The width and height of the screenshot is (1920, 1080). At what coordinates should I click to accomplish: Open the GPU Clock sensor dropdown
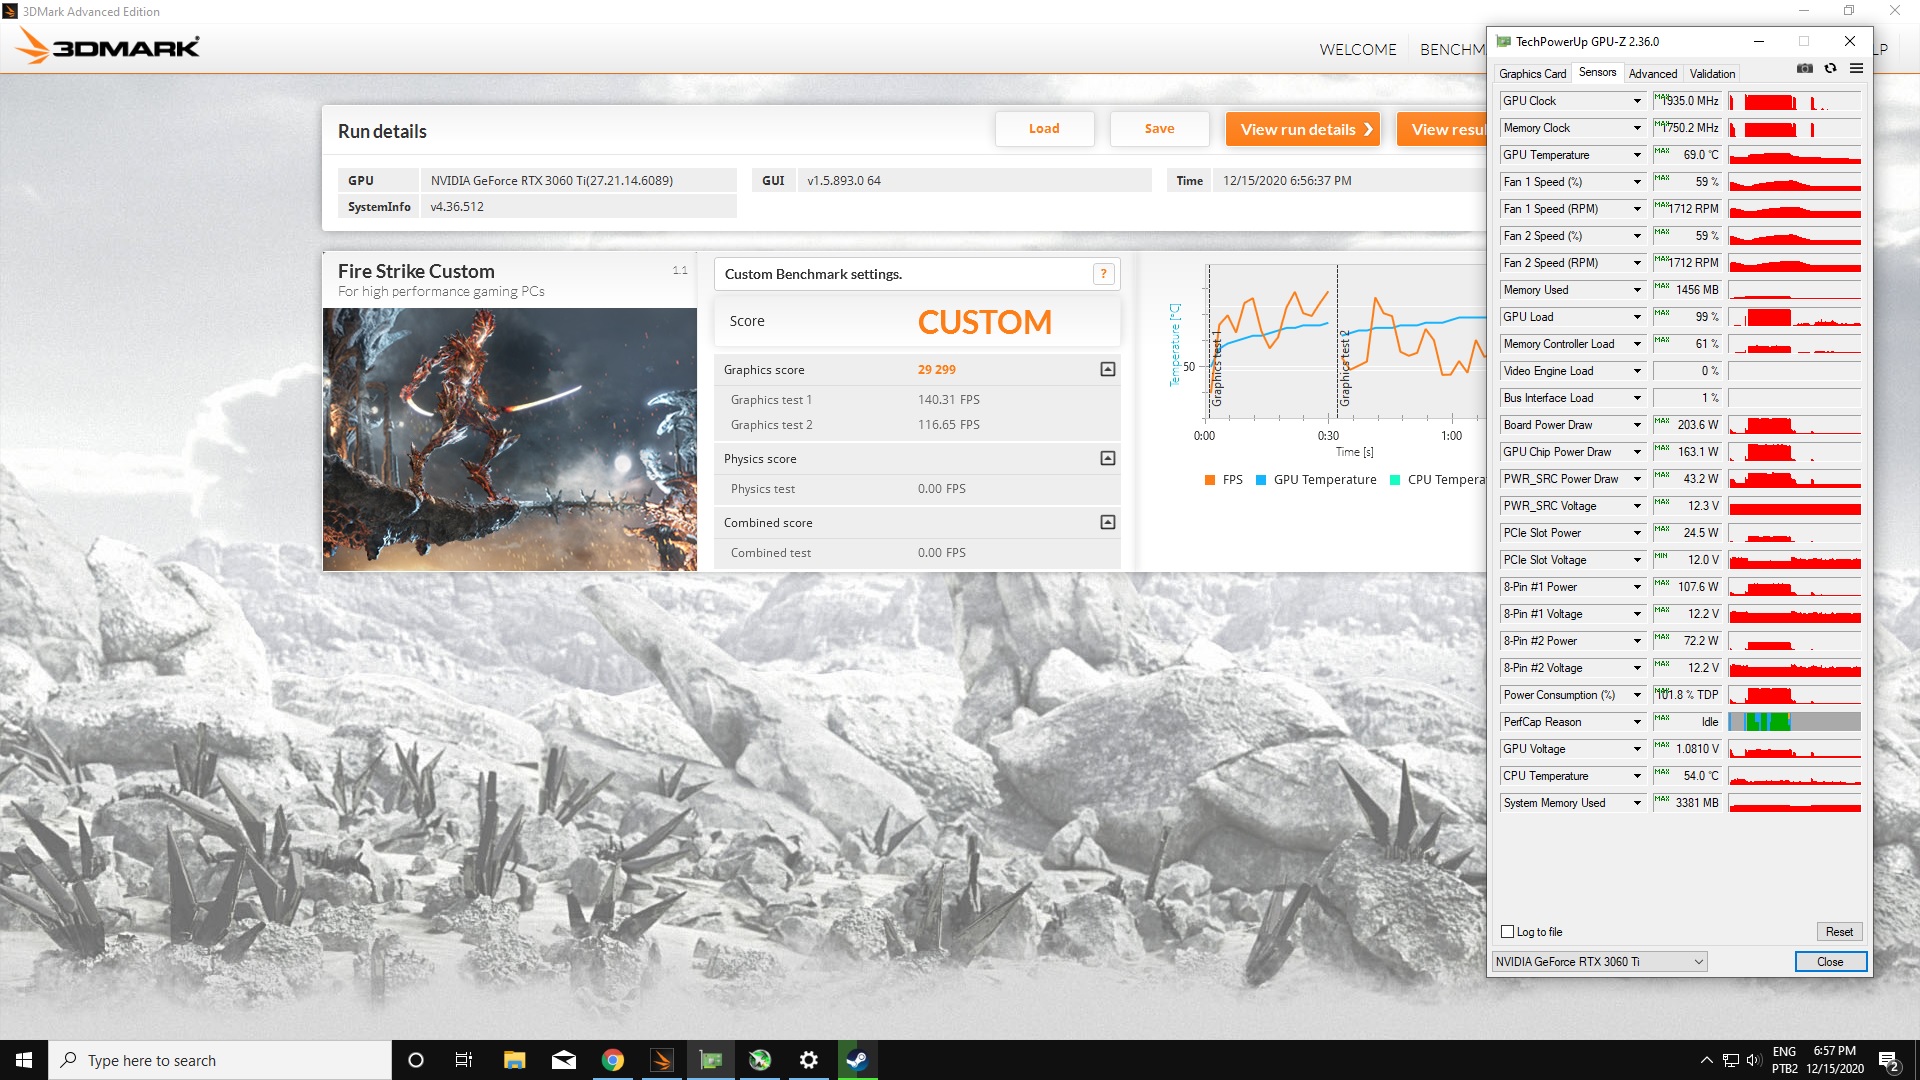pyautogui.click(x=1637, y=101)
